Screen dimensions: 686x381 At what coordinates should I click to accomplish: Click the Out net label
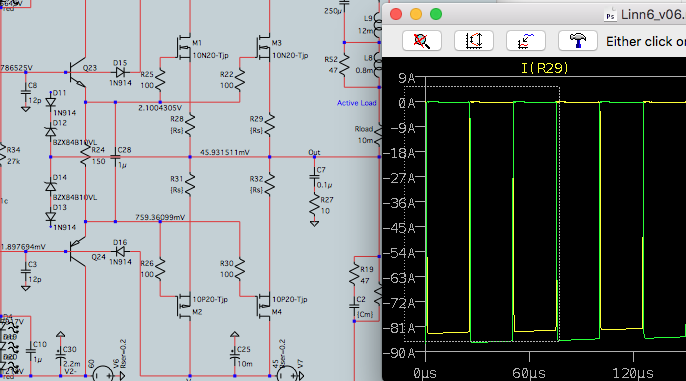coord(314,152)
